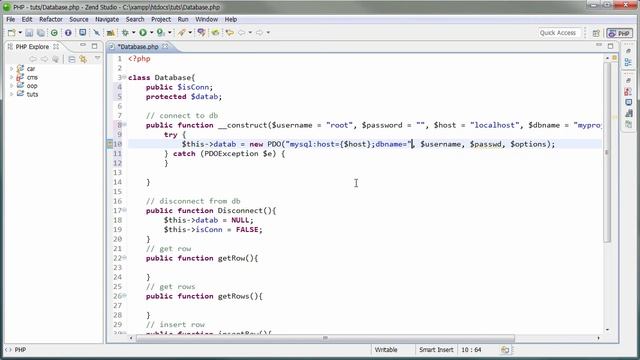Collapse the Database class fold marker

click(124, 77)
